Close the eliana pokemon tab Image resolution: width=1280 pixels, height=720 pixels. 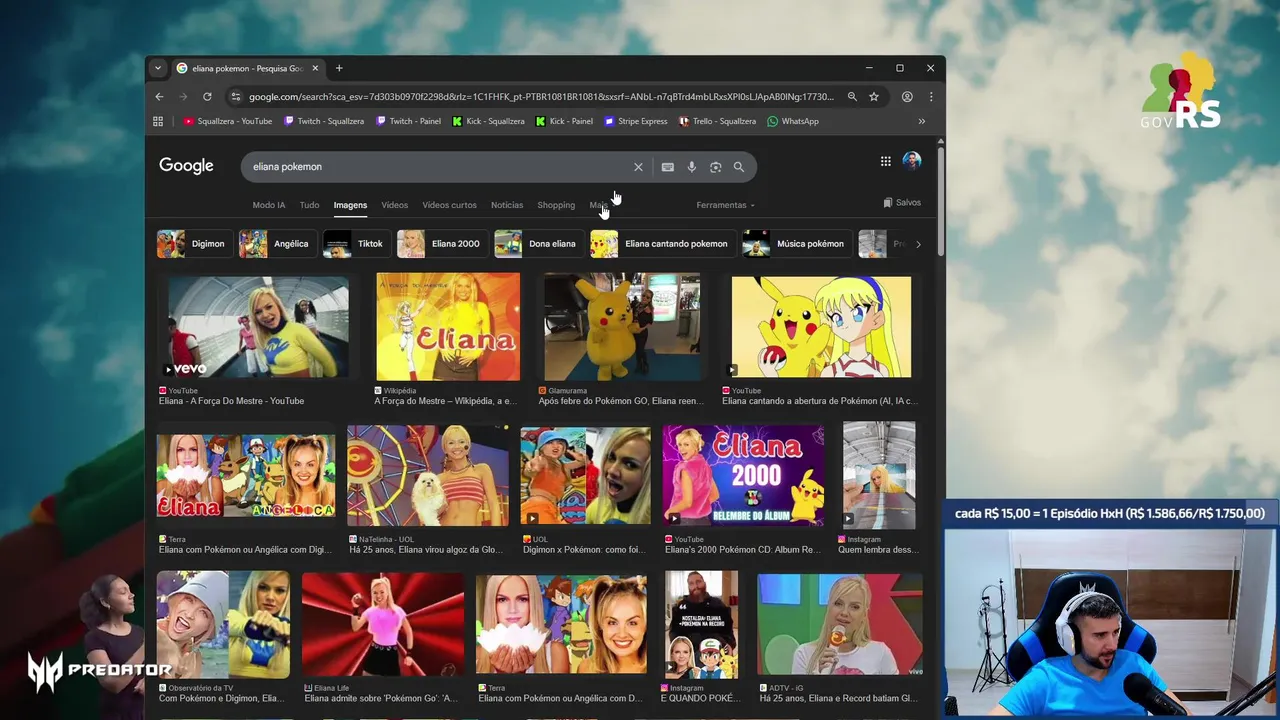tap(315, 68)
